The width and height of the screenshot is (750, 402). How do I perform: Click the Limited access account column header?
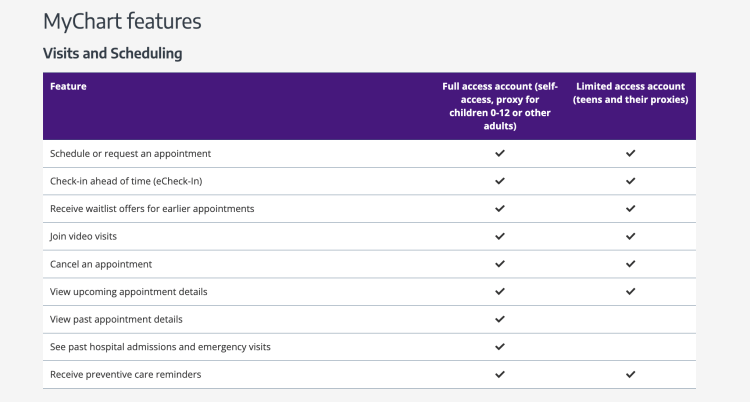click(631, 93)
